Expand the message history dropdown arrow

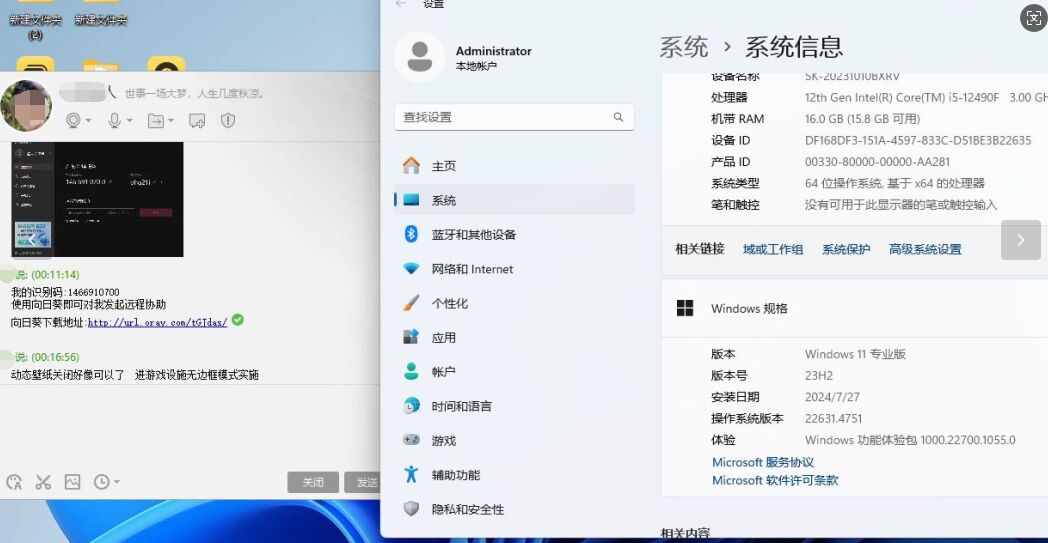point(117,482)
